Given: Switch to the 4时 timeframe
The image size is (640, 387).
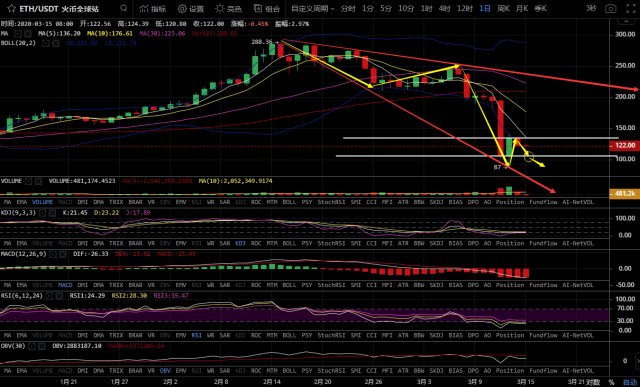Looking at the screenshot, I should click(x=444, y=8).
